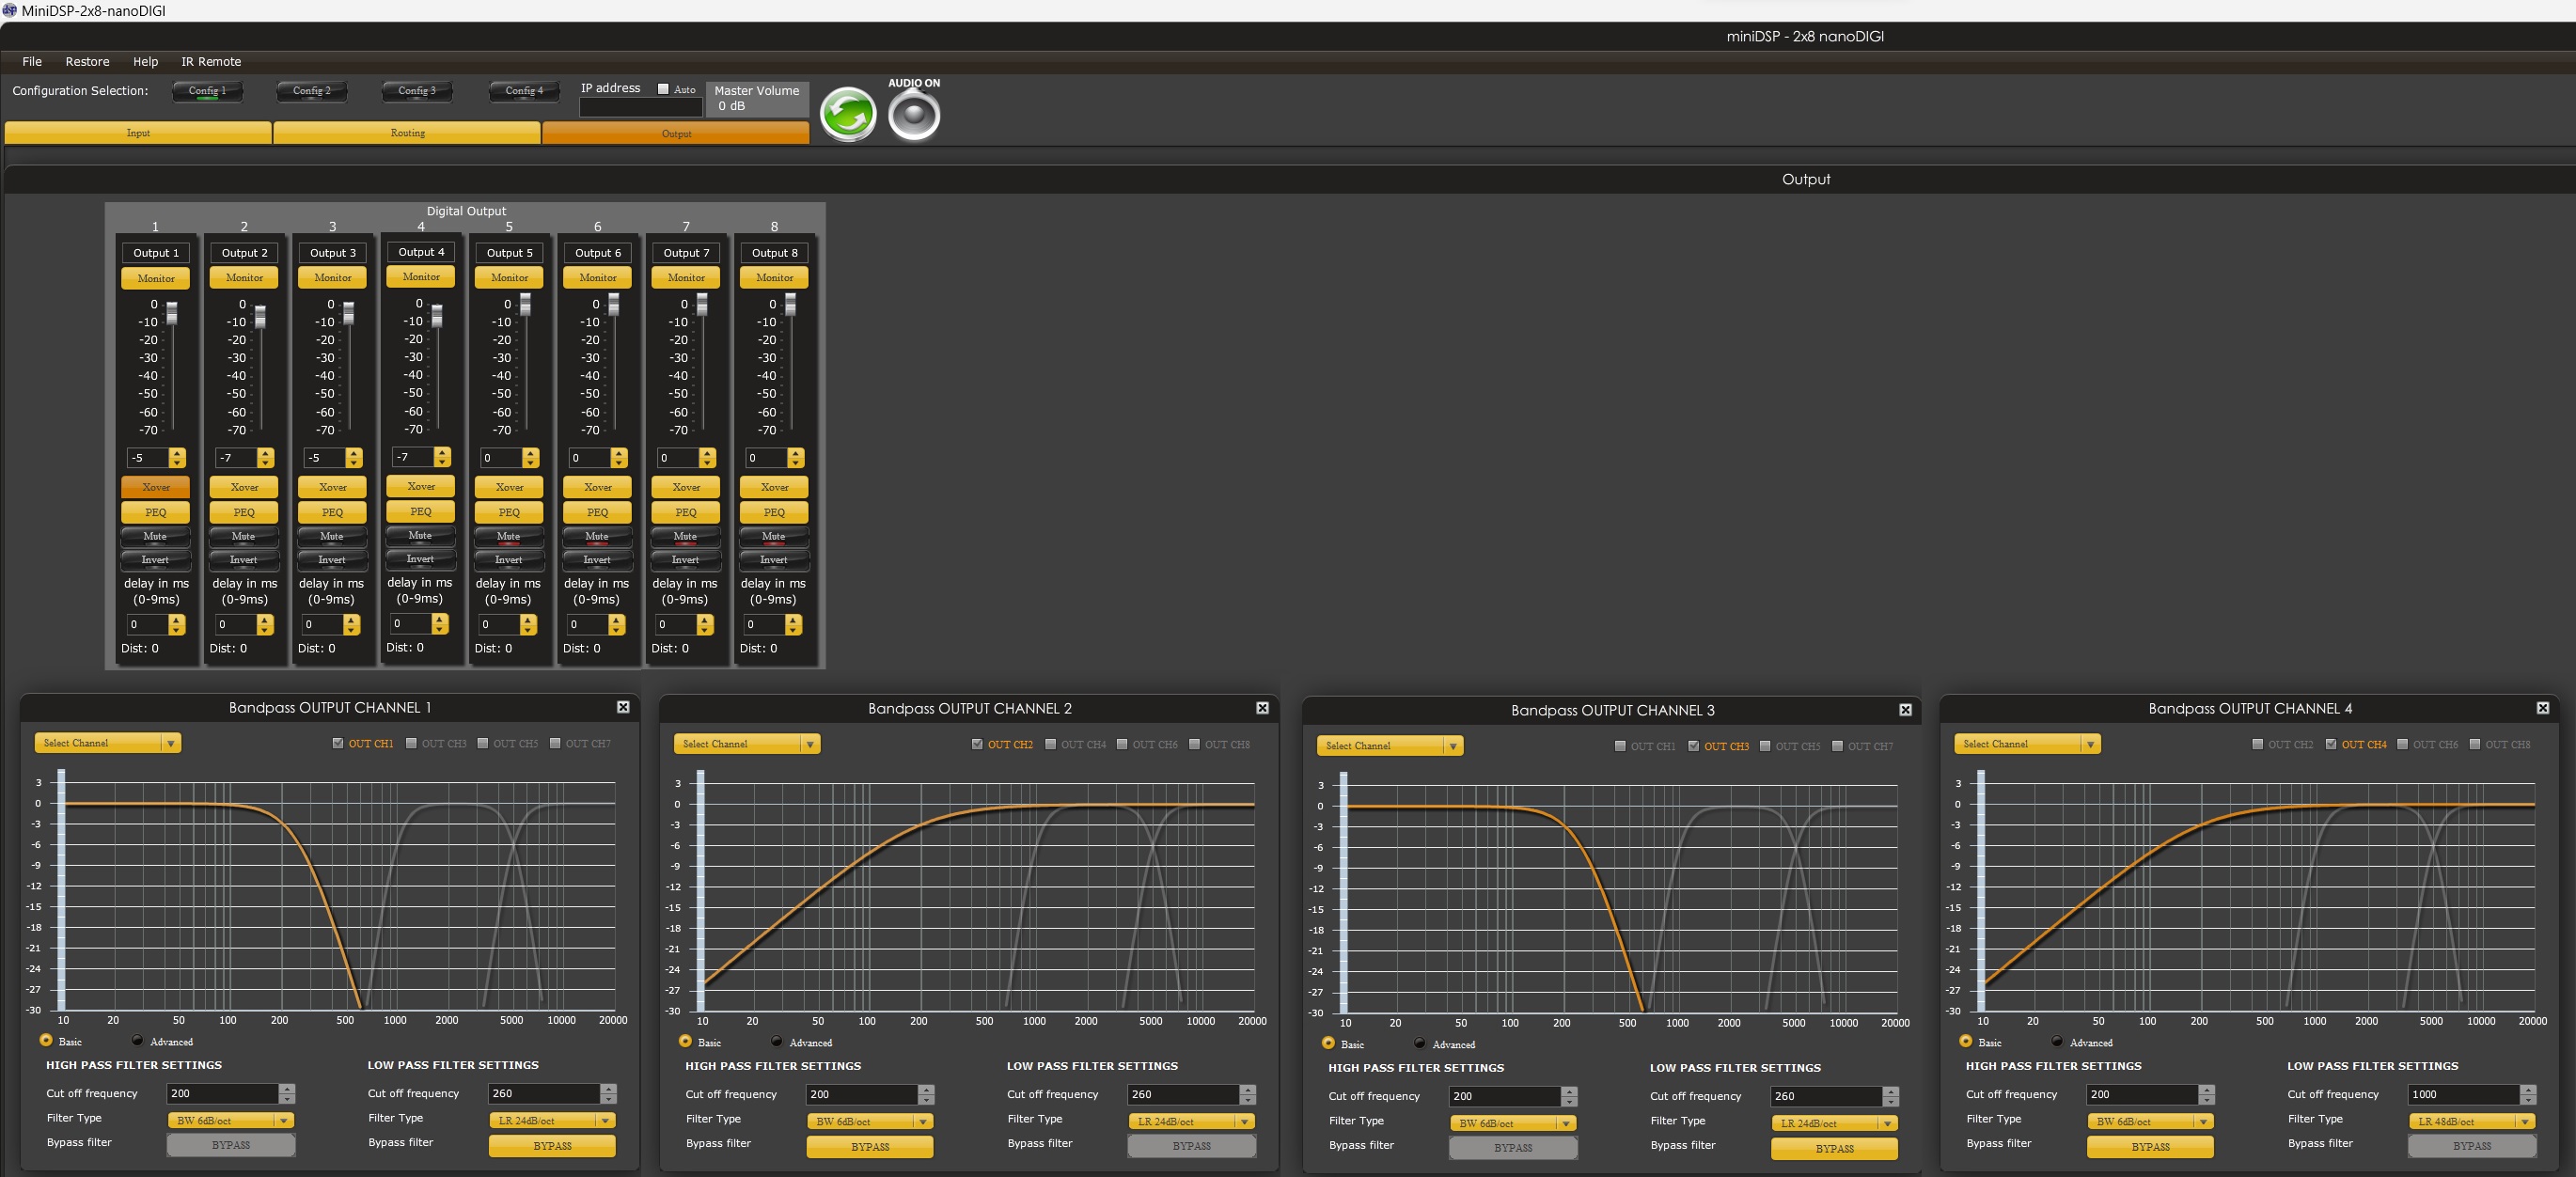
Task: Open the IR Remote menu
Action: click(211, 61)
